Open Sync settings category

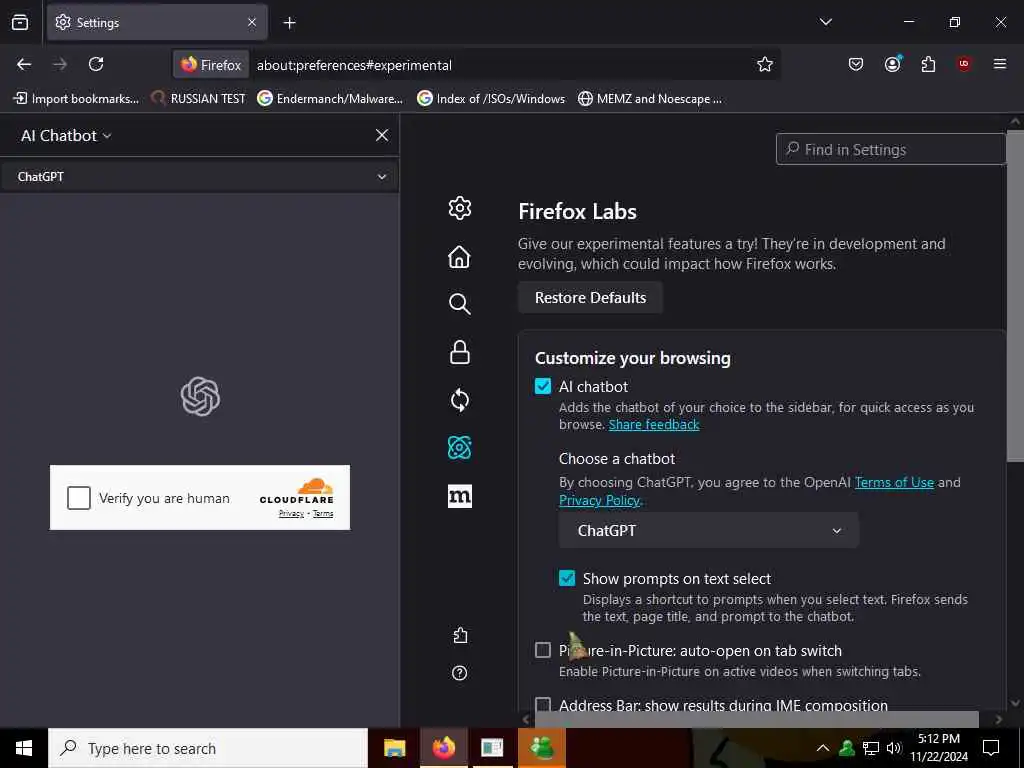point(460,400)
